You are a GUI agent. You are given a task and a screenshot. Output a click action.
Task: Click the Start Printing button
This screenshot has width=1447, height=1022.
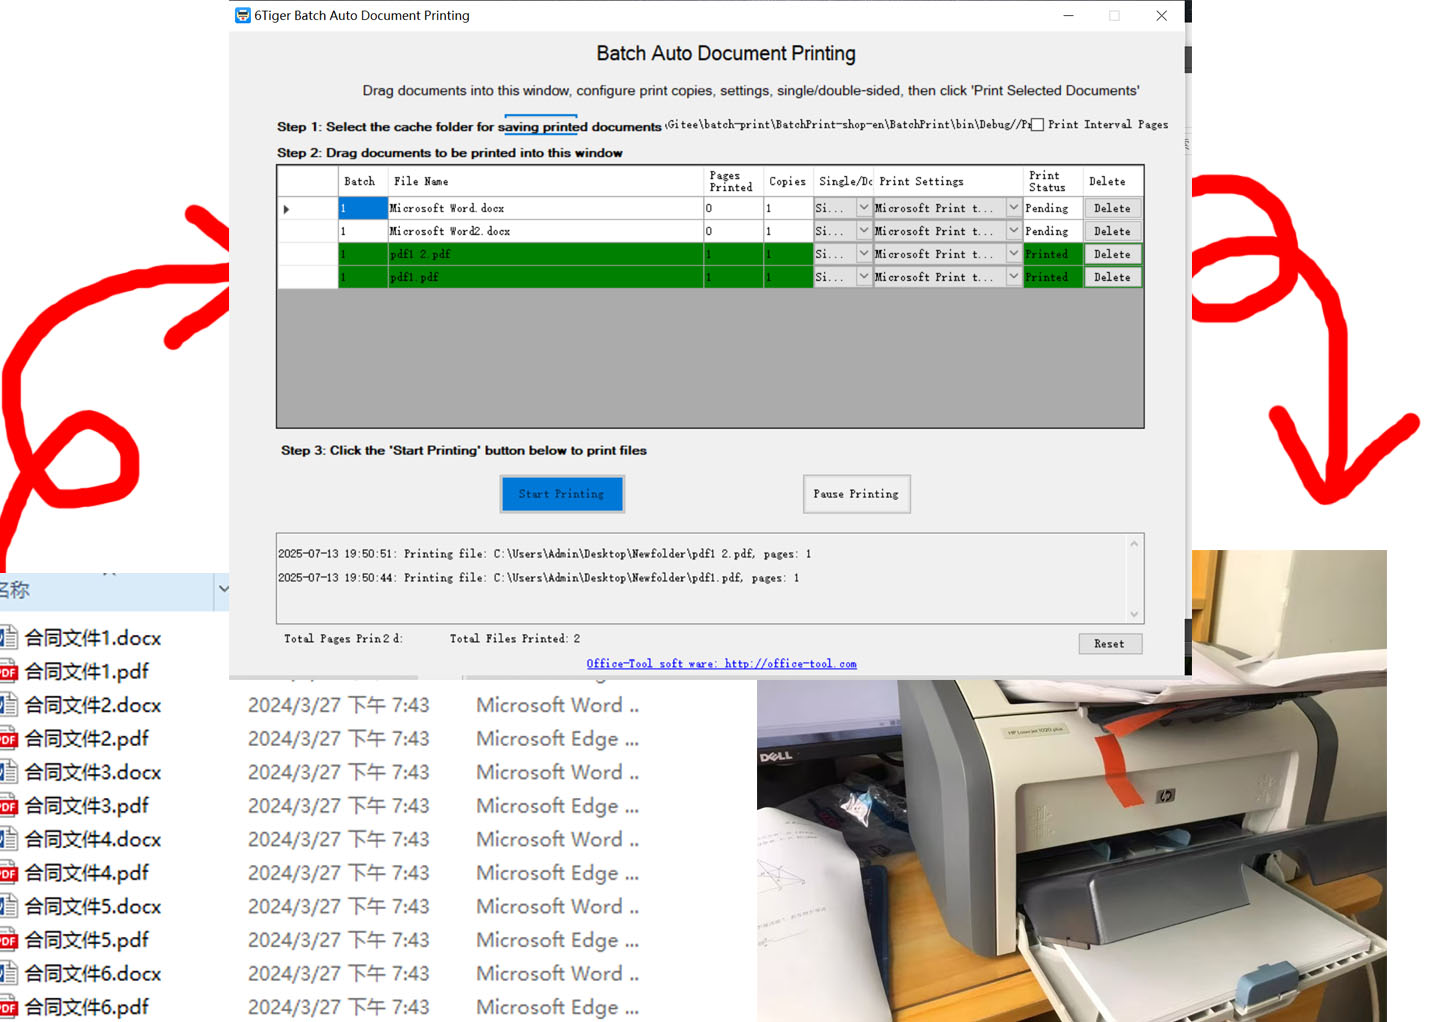(562, 494)
